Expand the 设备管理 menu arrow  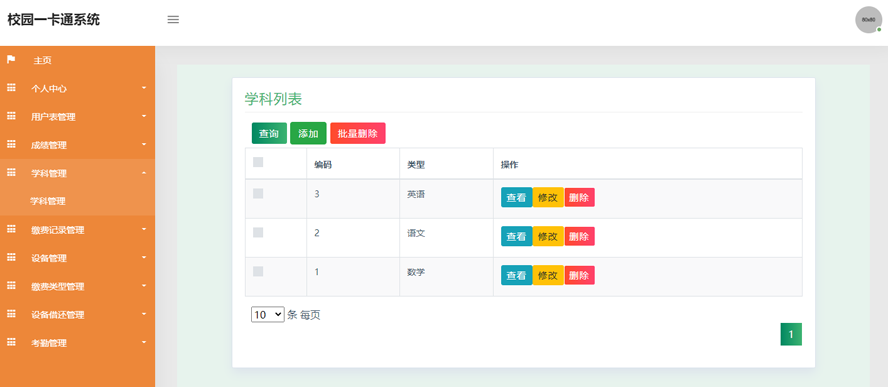pyautogui.click(x=144, y=258)
